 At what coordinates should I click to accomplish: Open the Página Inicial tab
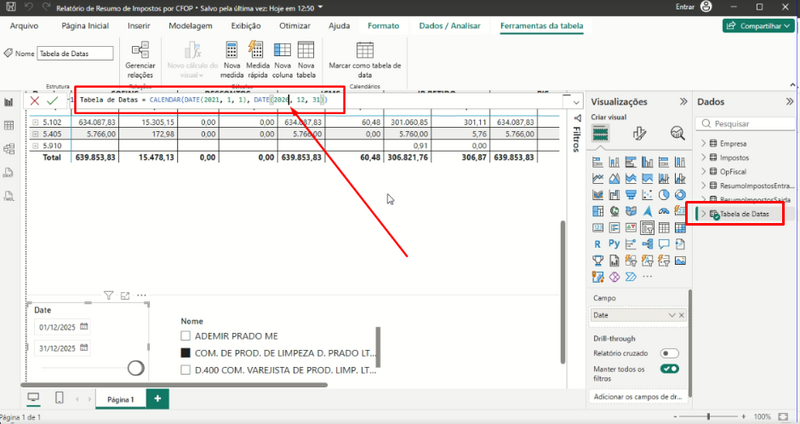pyautogui.click(x=85, y=26)
